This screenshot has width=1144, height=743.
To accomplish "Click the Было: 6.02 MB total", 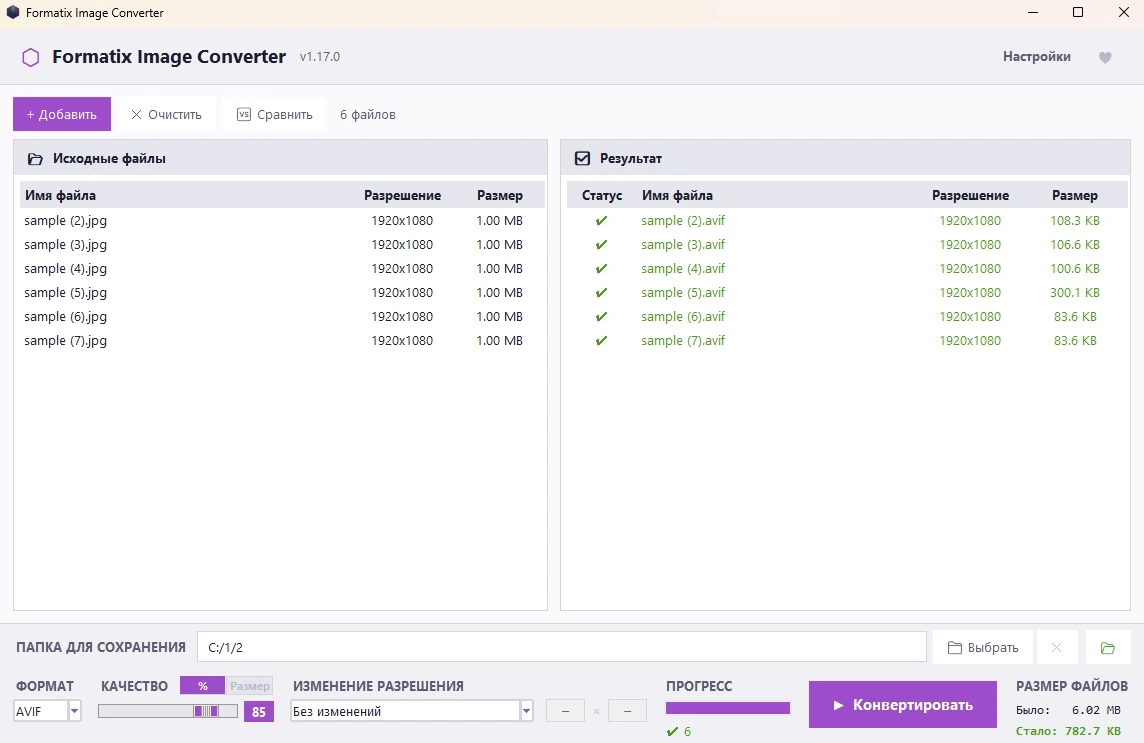I will click(1068, 709).
